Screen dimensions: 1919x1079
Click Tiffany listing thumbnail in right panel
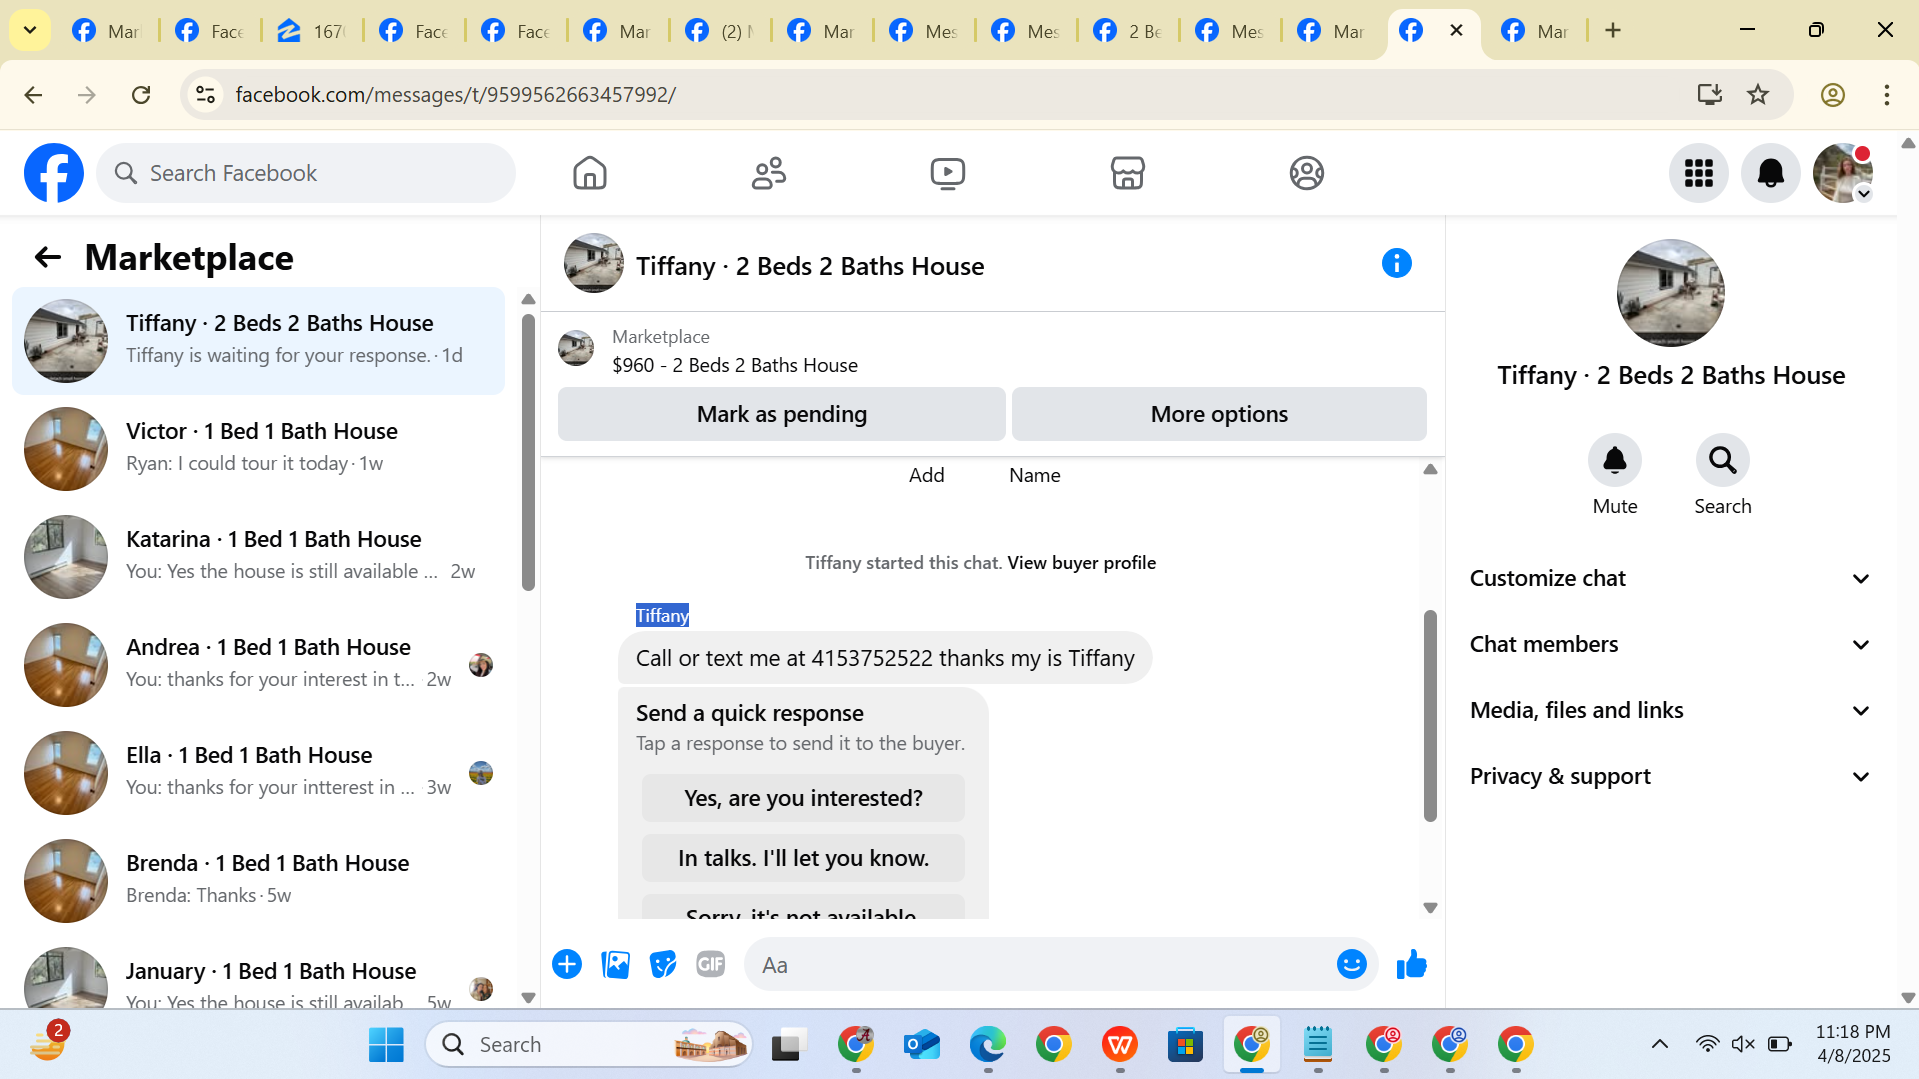pos(1670,292)
